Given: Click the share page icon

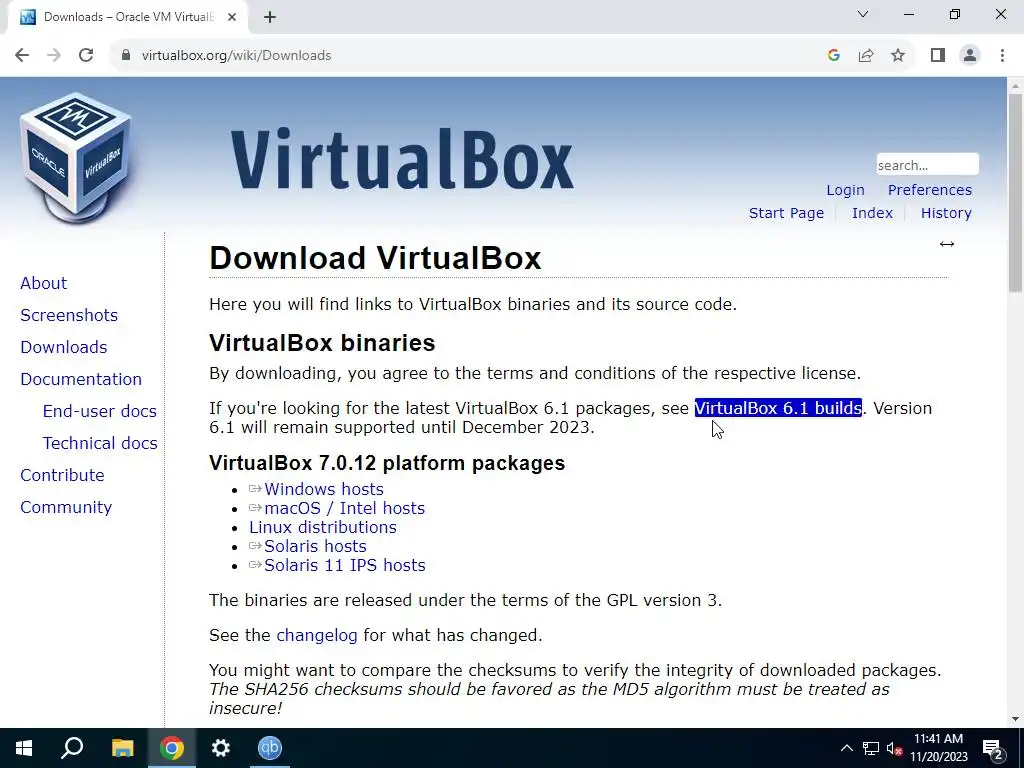Looking at the screenshot, I should [866, 56].
